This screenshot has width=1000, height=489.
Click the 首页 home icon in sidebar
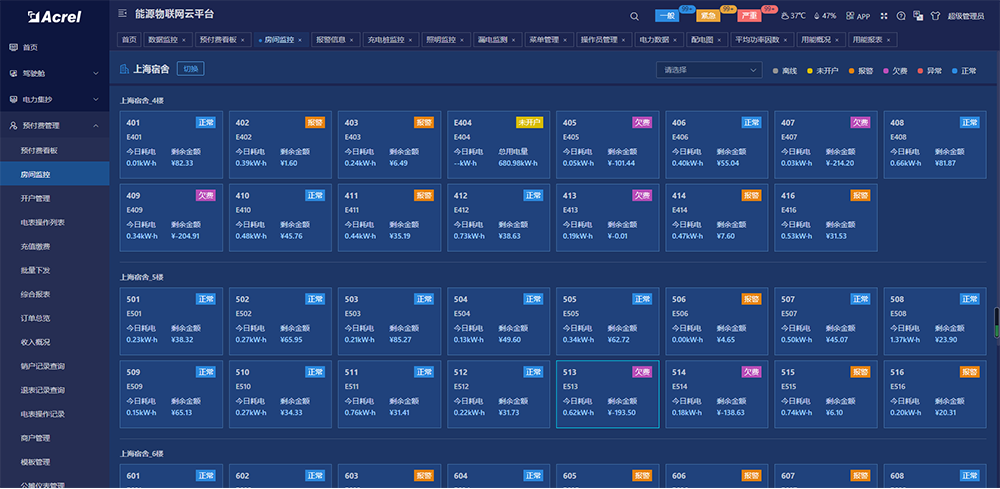[x=12, y=47]
